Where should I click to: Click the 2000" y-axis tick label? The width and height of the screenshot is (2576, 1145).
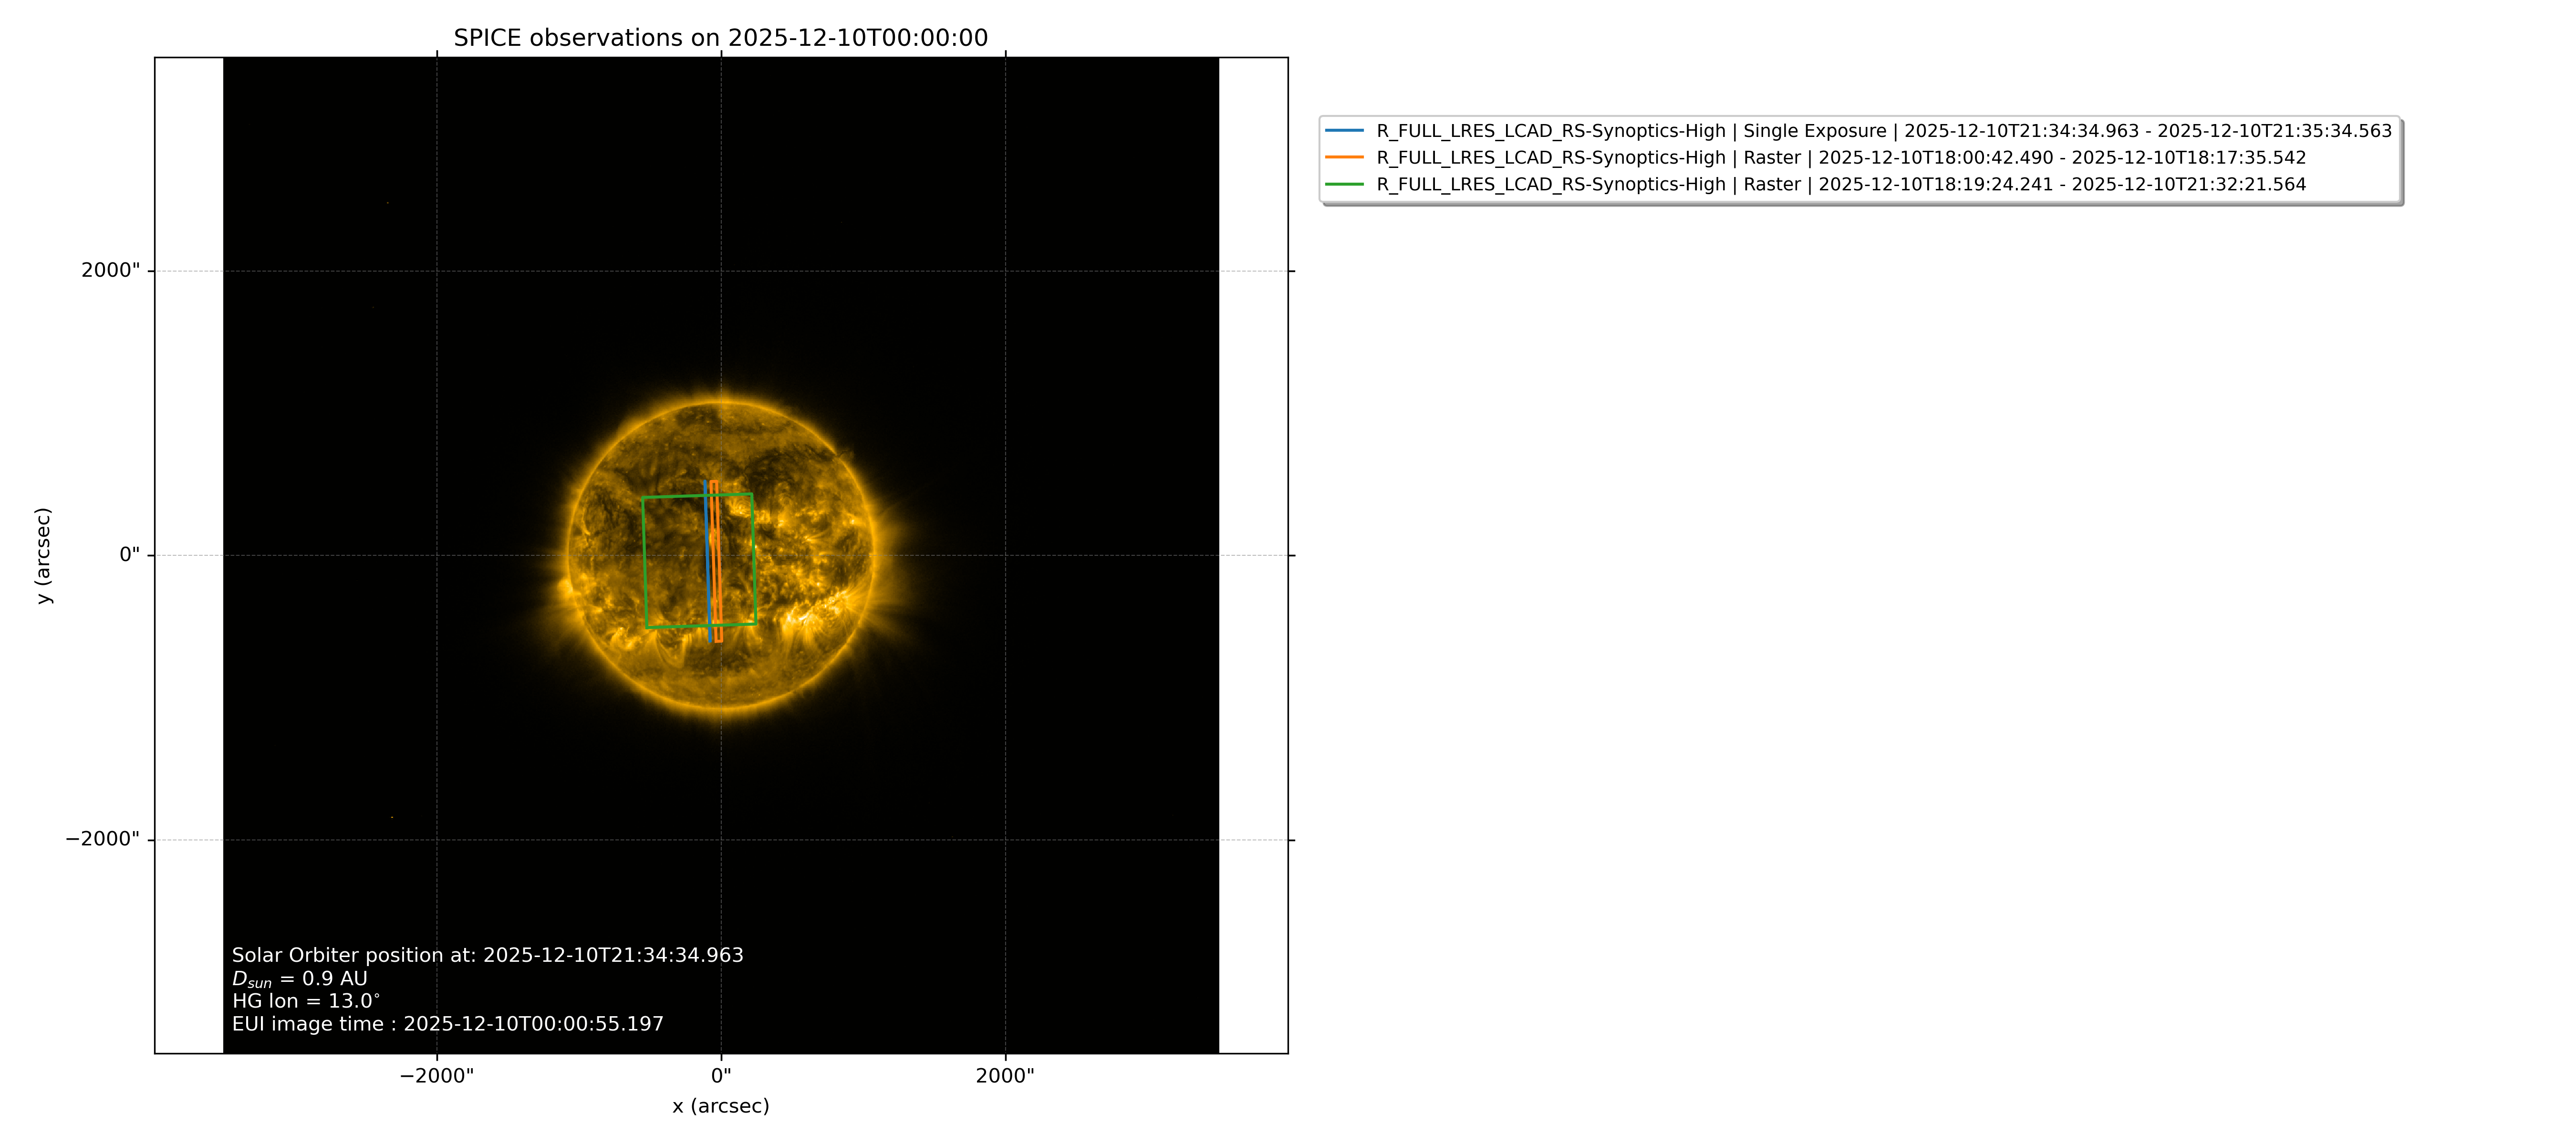[x=110, y=270]
